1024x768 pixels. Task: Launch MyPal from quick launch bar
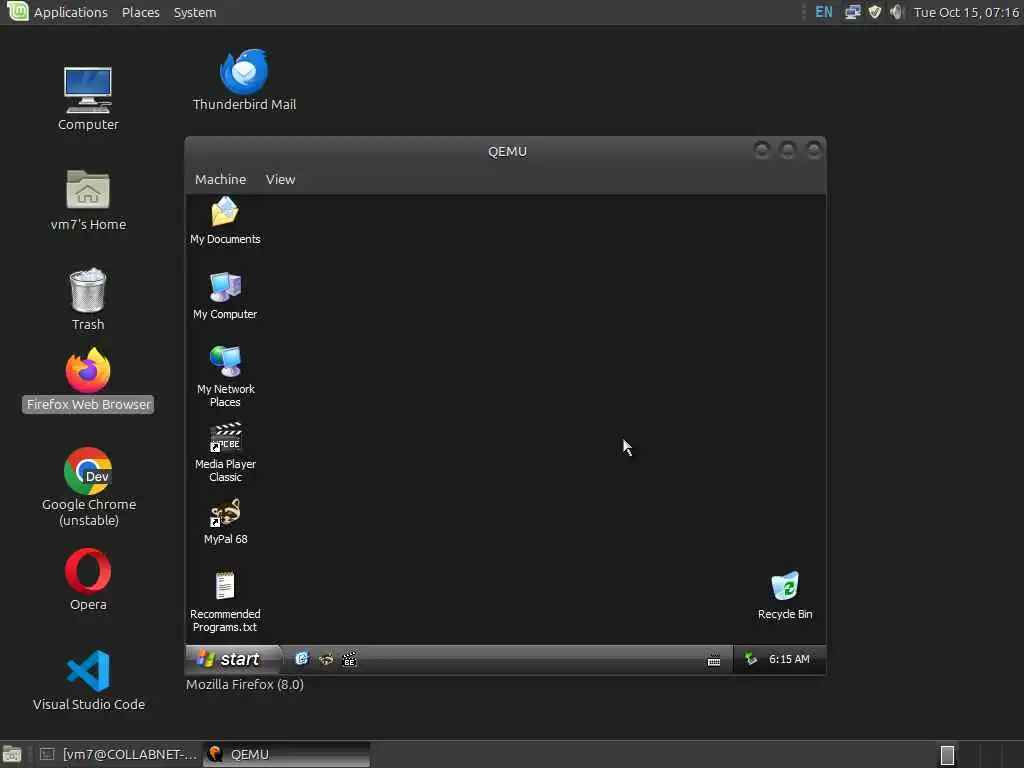coord(326,659)
